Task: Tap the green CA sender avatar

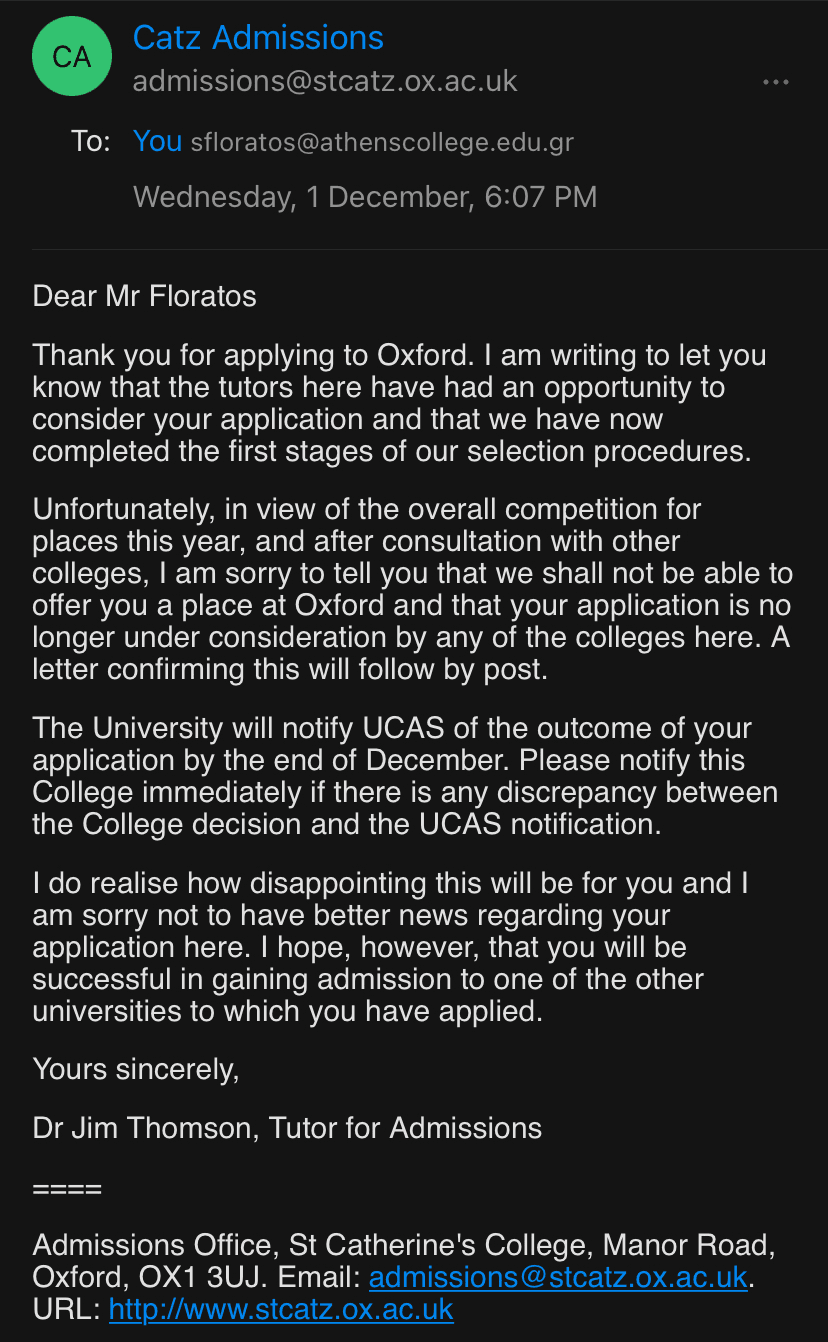Action: pyautogui.click(x=71, y=56)
